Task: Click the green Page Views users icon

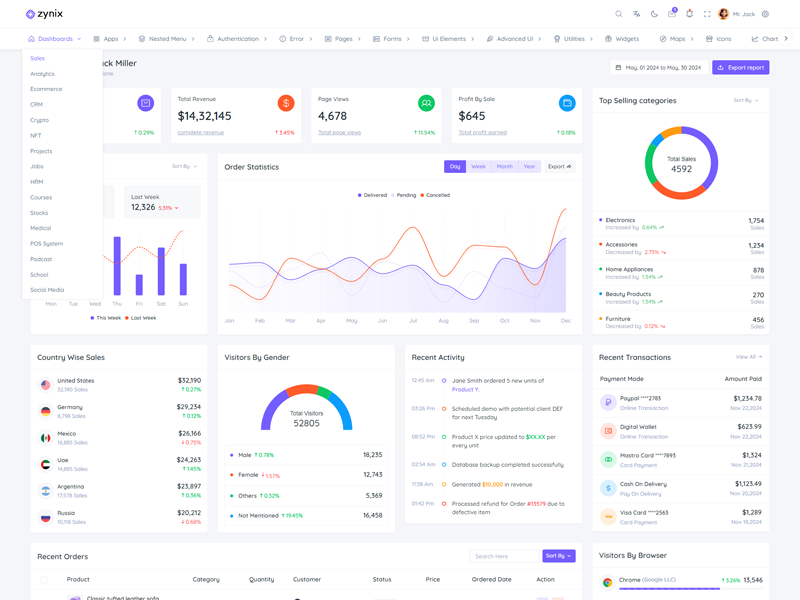Action: (426, 103)
